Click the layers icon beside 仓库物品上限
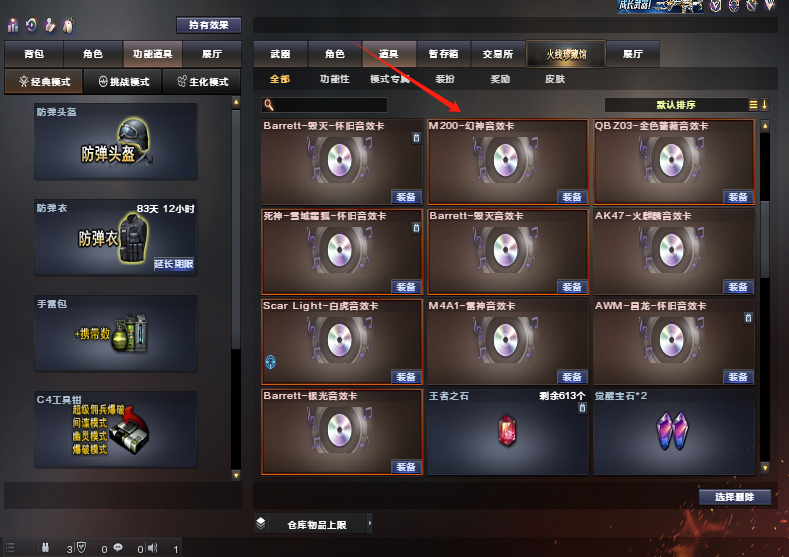This screenshot has width=789, height=557. pyautogui.click(x=261, y=523)
